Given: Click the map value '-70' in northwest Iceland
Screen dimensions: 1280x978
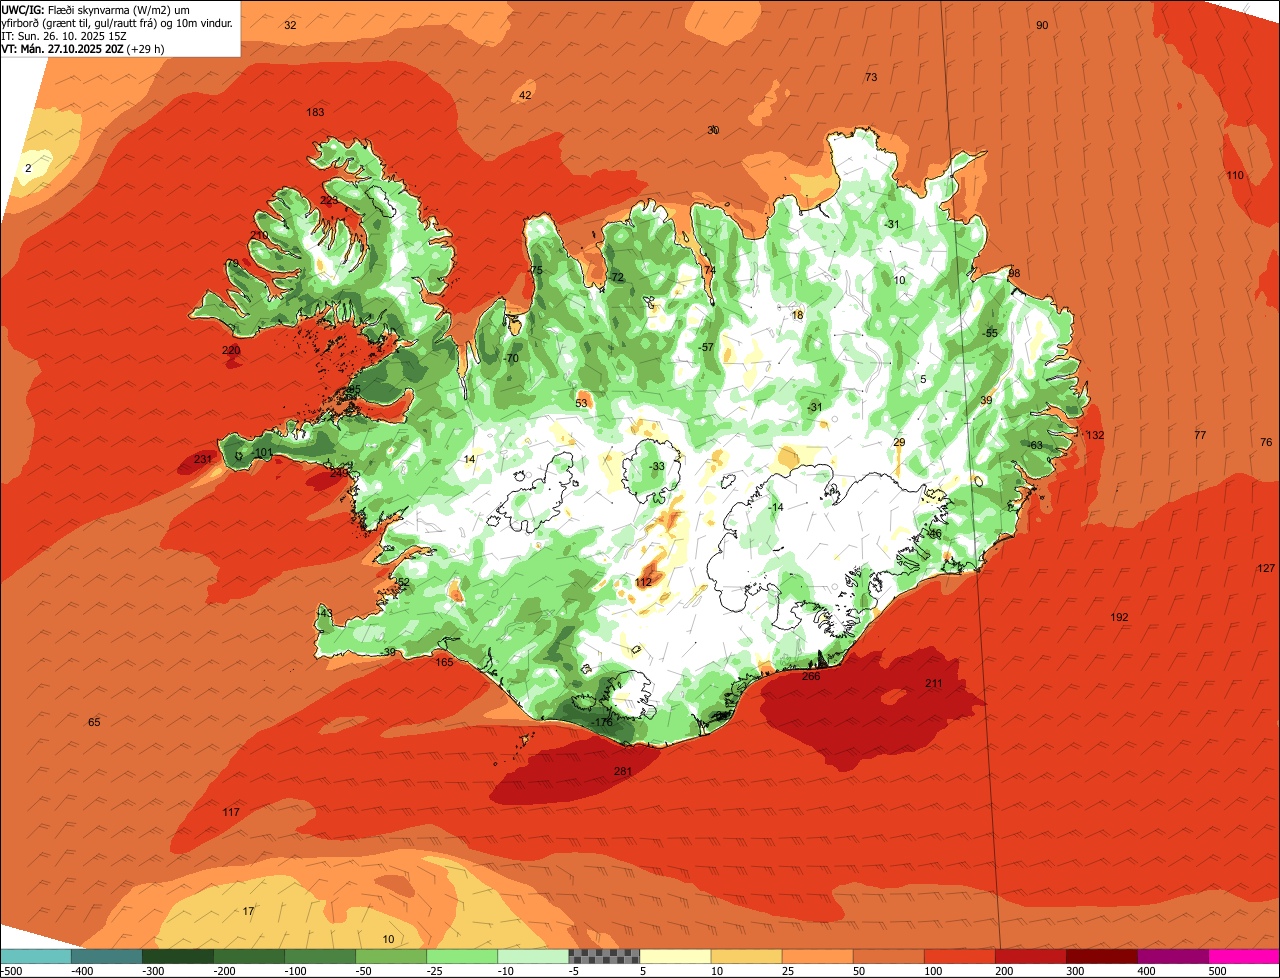Looking at the screenshot, I should click(x=511, y=358).
